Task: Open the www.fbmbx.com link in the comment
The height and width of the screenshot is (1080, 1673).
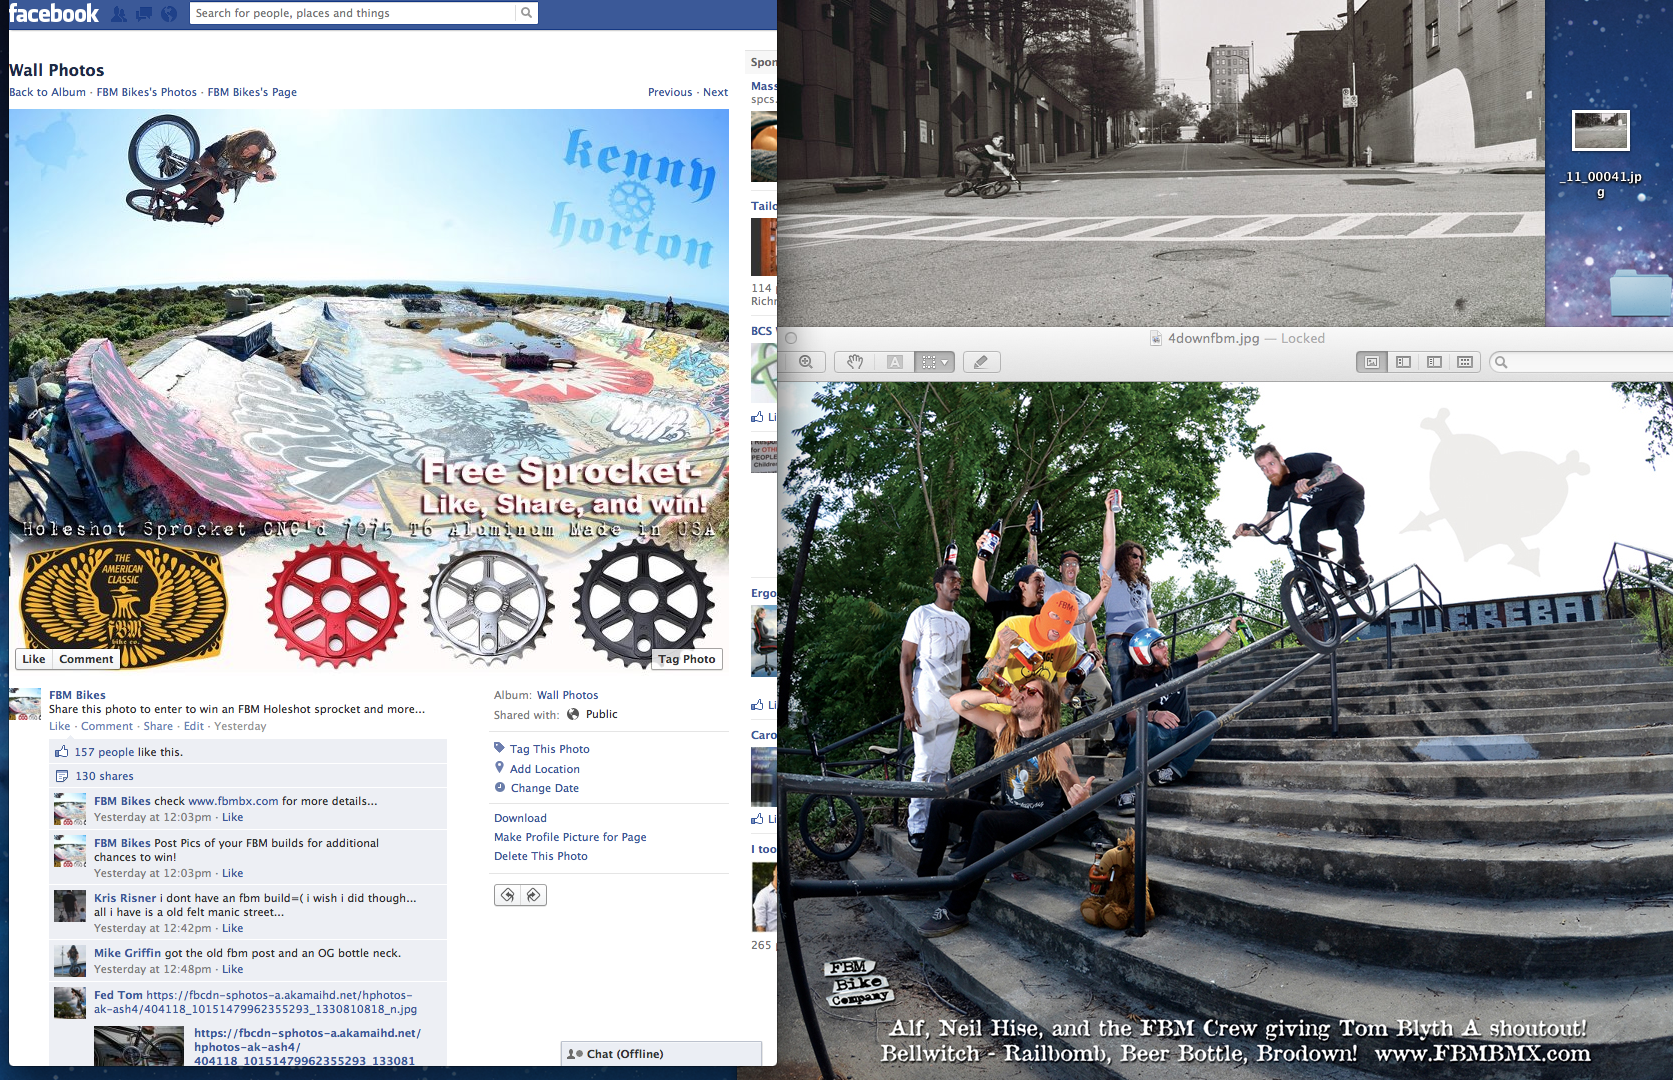Action: click(233, 801)
